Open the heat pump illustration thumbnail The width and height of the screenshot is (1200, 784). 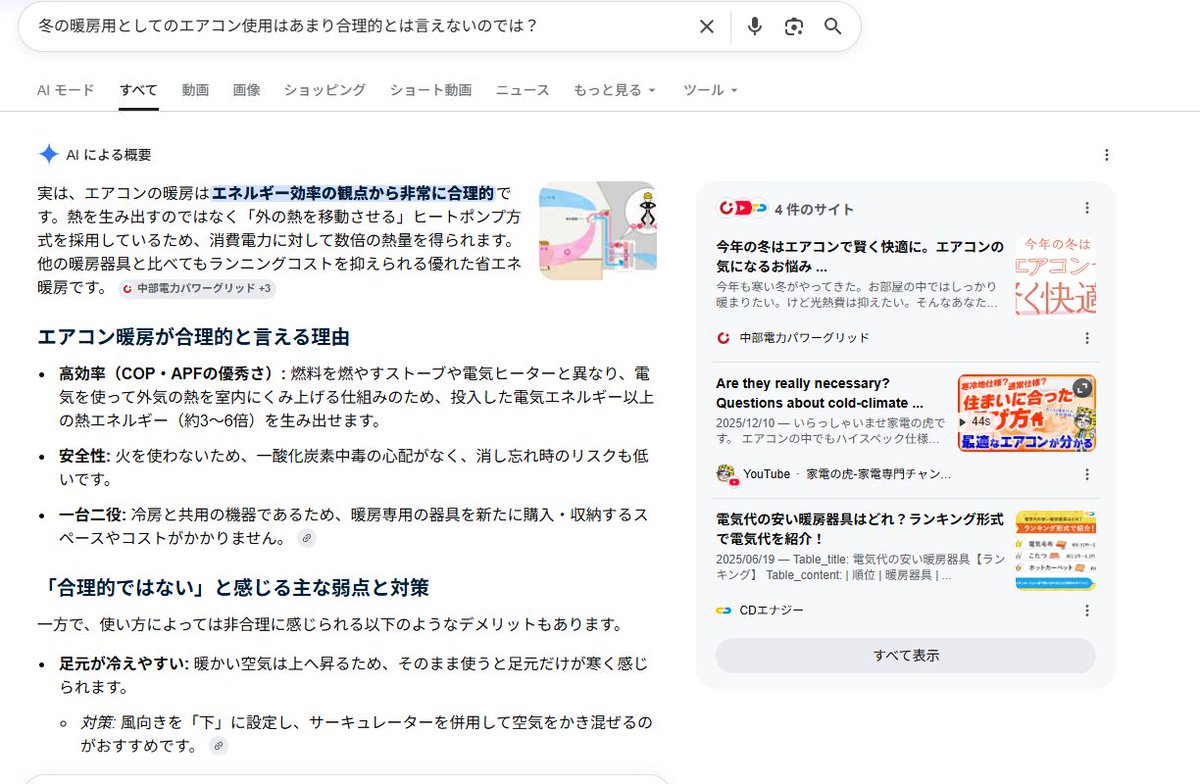[598, 230]
